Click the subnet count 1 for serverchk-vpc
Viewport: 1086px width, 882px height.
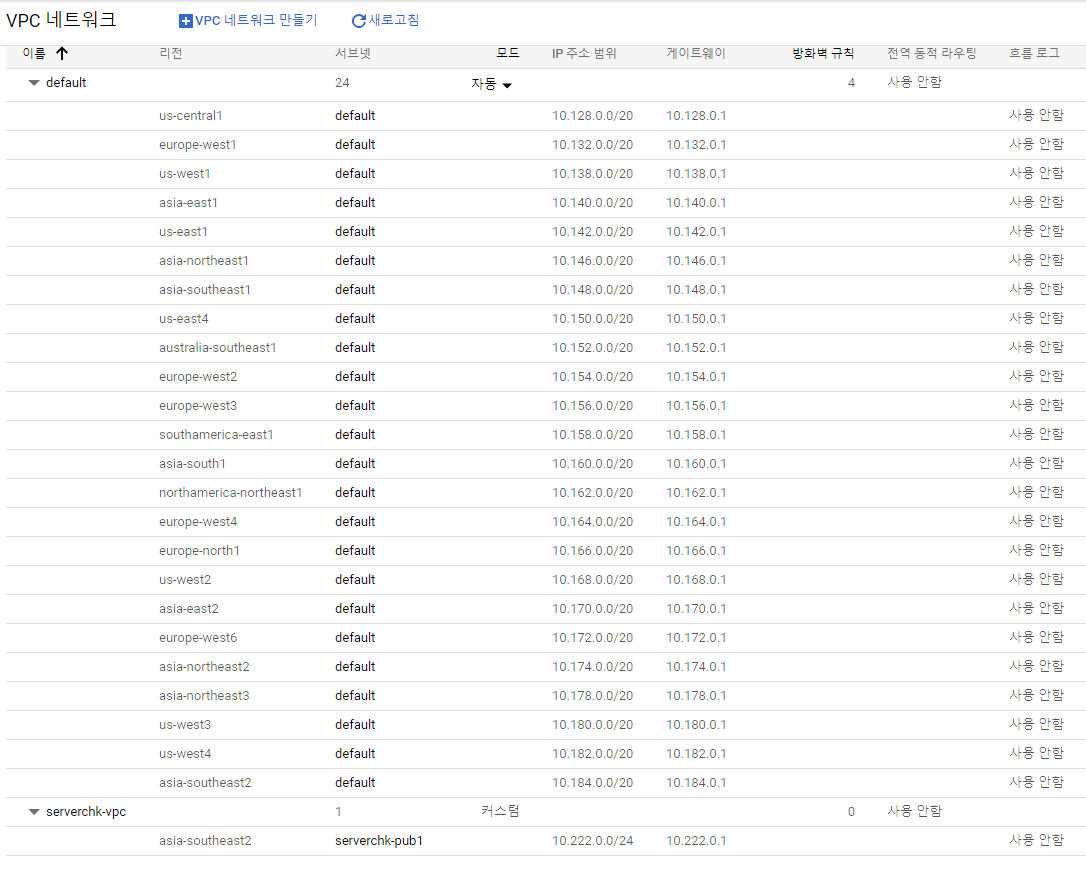tap(338, 812)
